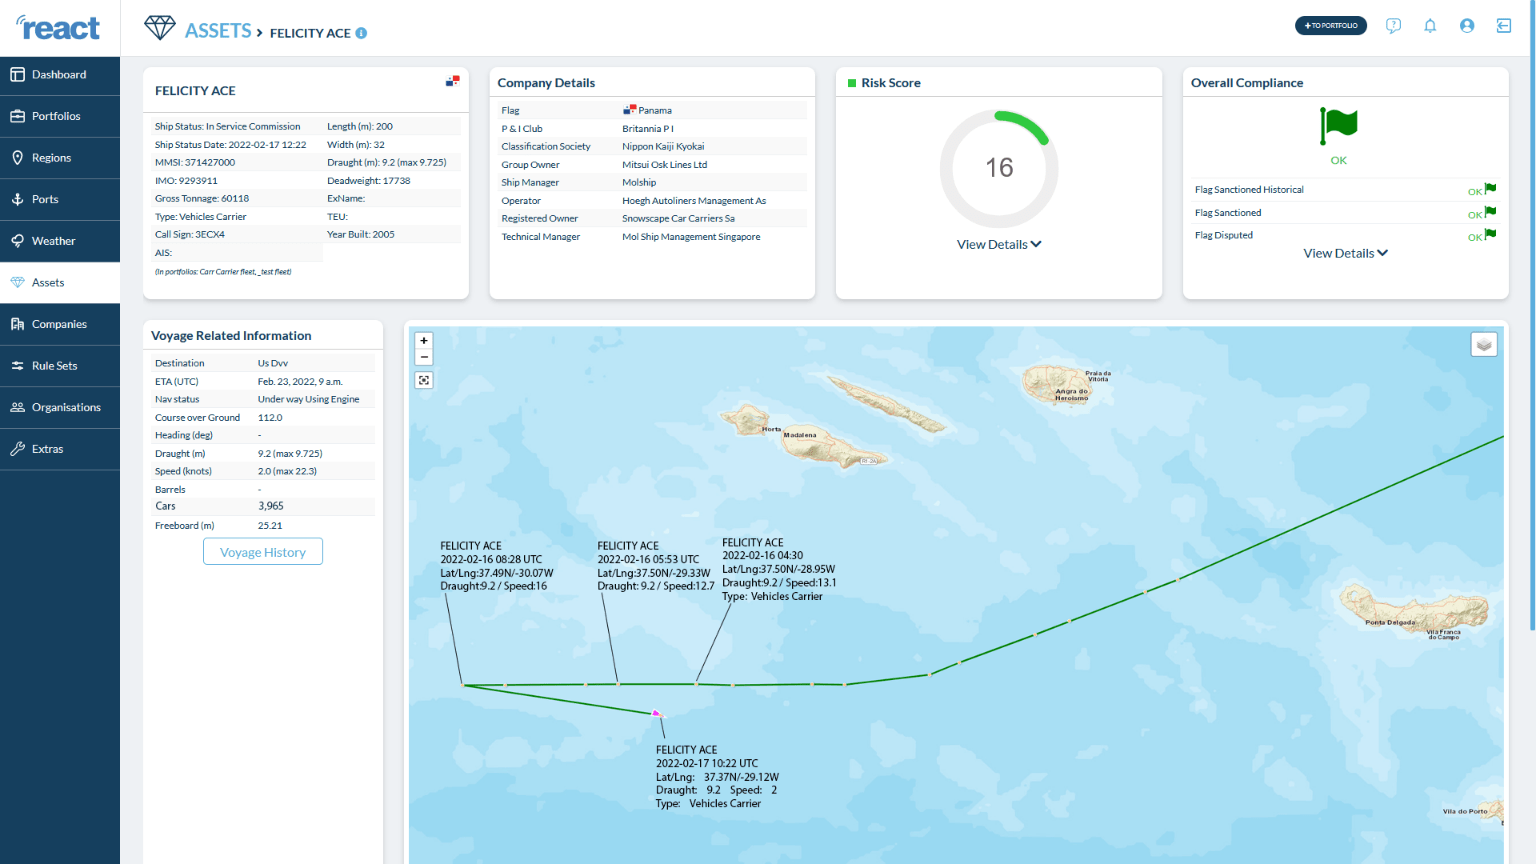Image resolution: width=1536 pixels, height=864 pixels.
Task: Open the map layers control
Action: click(1484, 345)
